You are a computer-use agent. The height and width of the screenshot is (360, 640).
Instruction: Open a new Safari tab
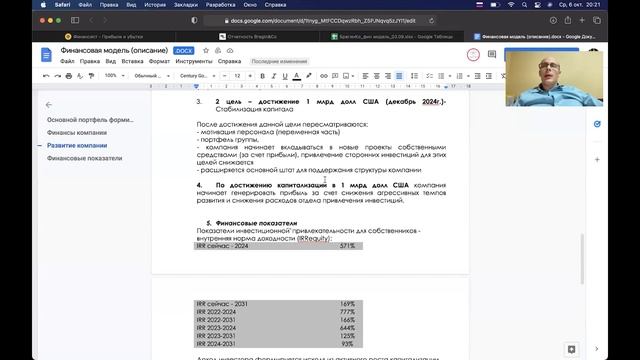(582, 20)
